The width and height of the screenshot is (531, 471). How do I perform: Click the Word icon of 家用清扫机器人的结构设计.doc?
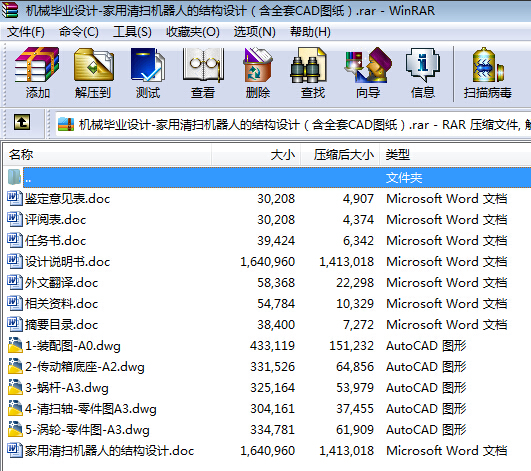(15, 450)
